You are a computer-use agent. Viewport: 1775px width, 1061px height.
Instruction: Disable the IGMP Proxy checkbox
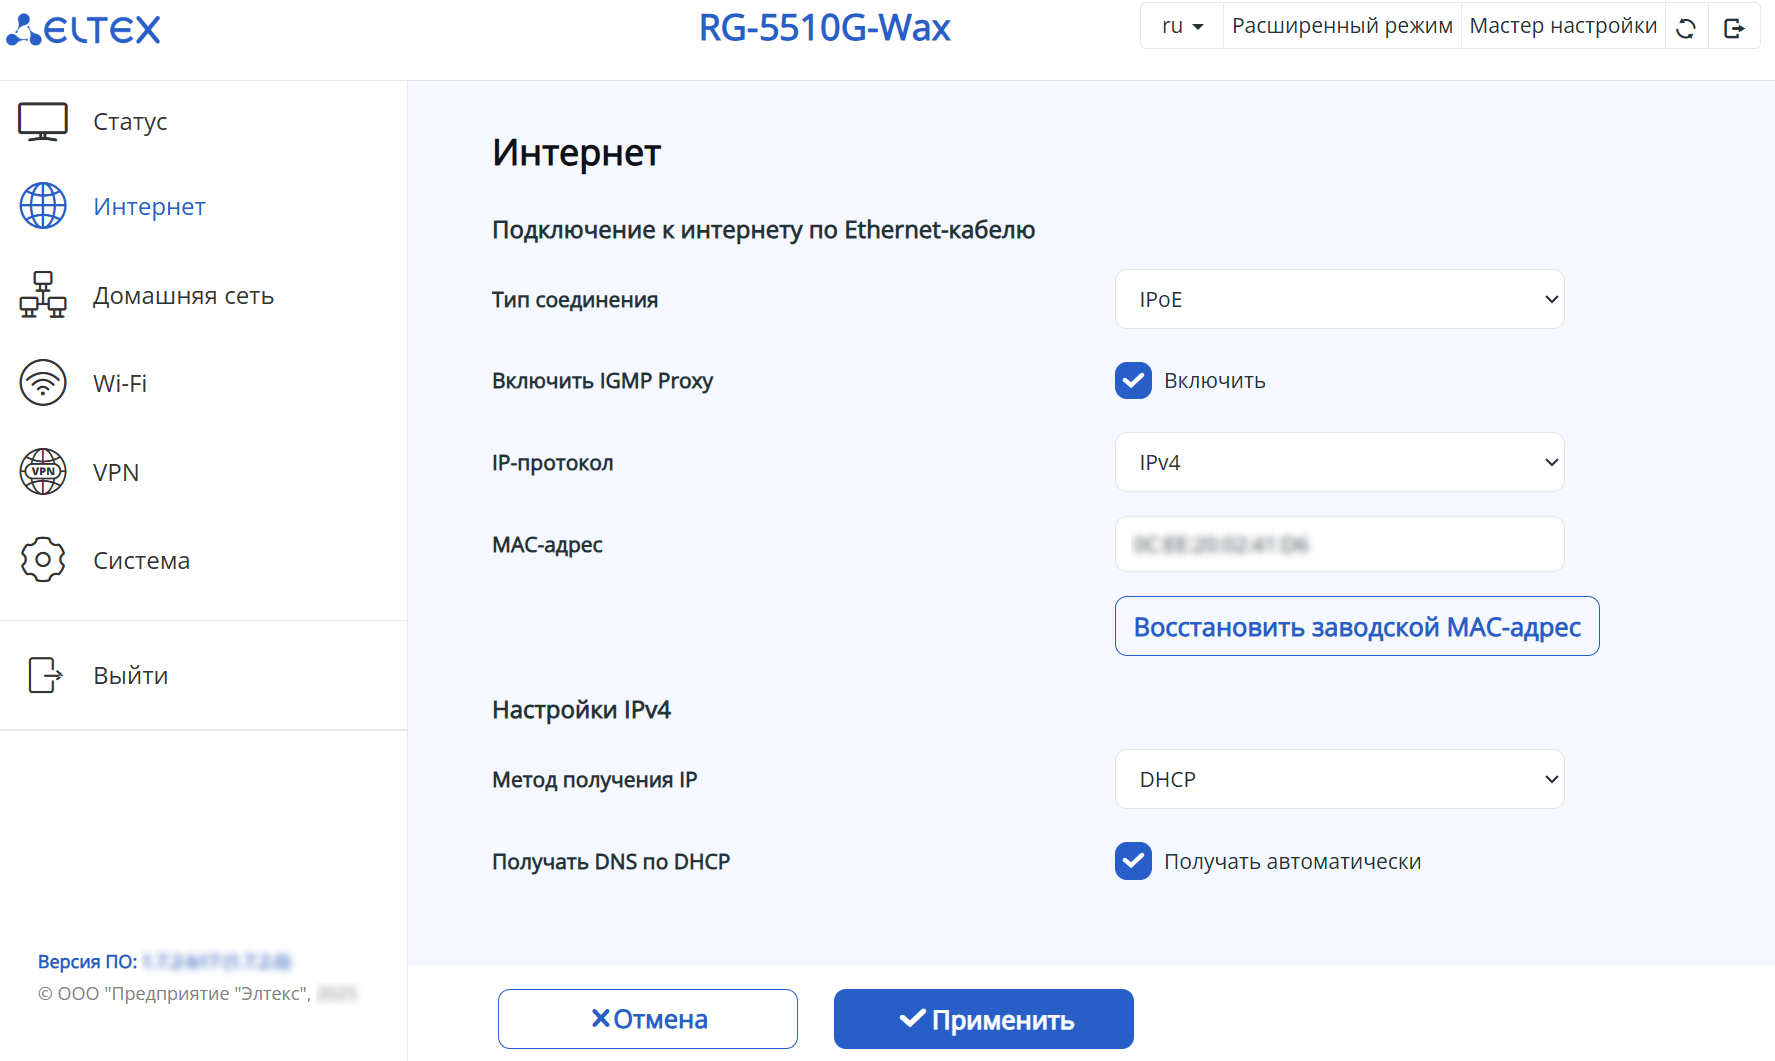(1133, 381)
